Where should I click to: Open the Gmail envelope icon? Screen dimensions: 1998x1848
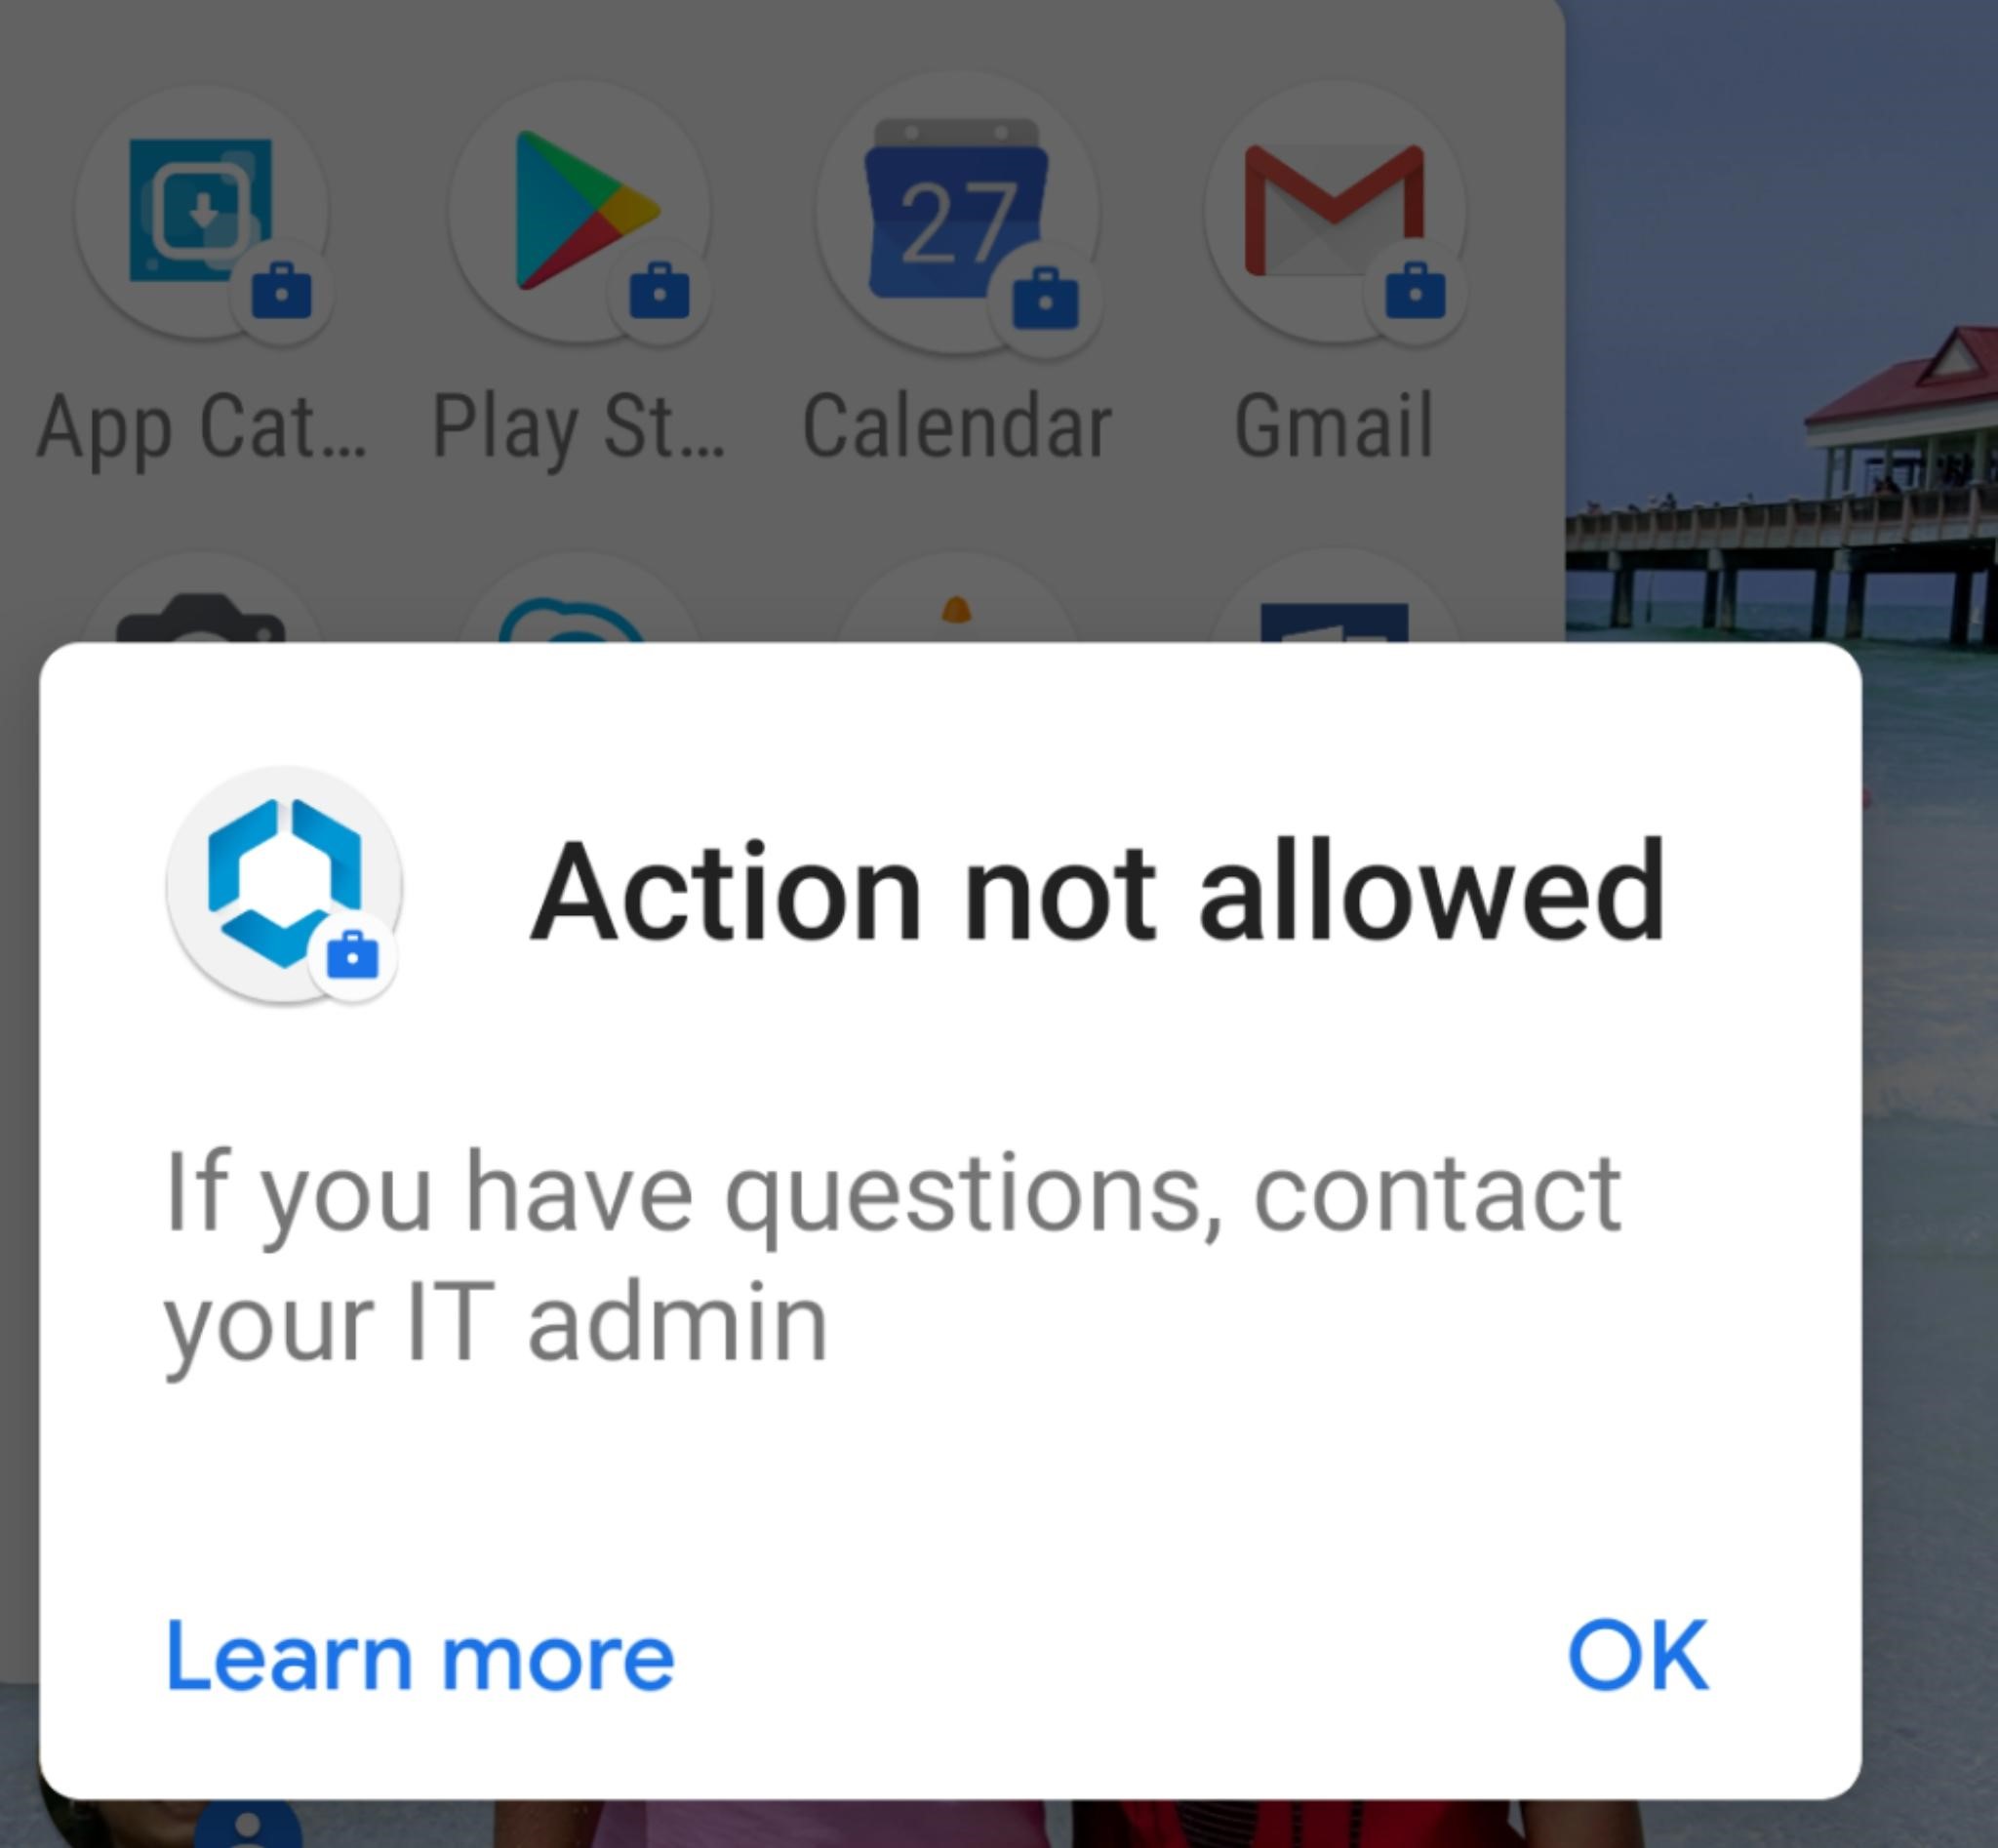1336,212
